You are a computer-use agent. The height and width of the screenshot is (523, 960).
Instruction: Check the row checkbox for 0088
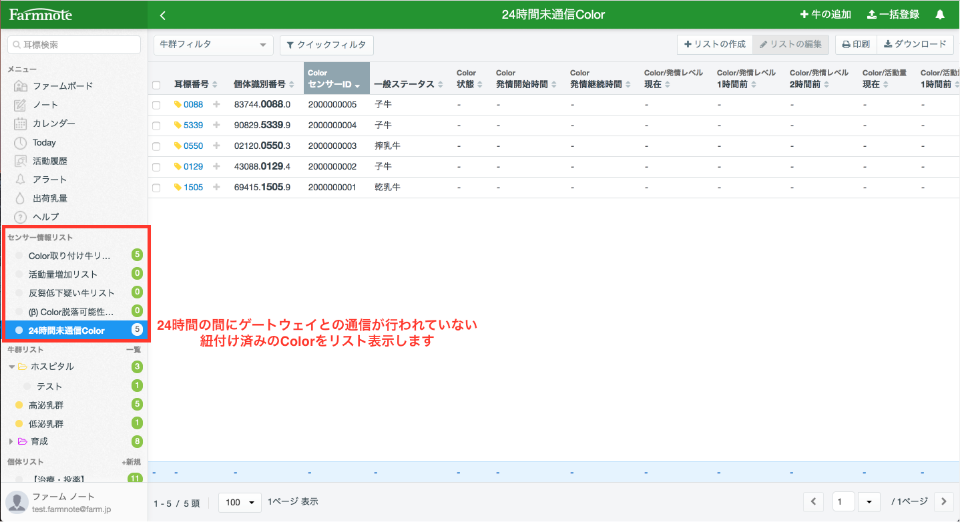point(156,105)
